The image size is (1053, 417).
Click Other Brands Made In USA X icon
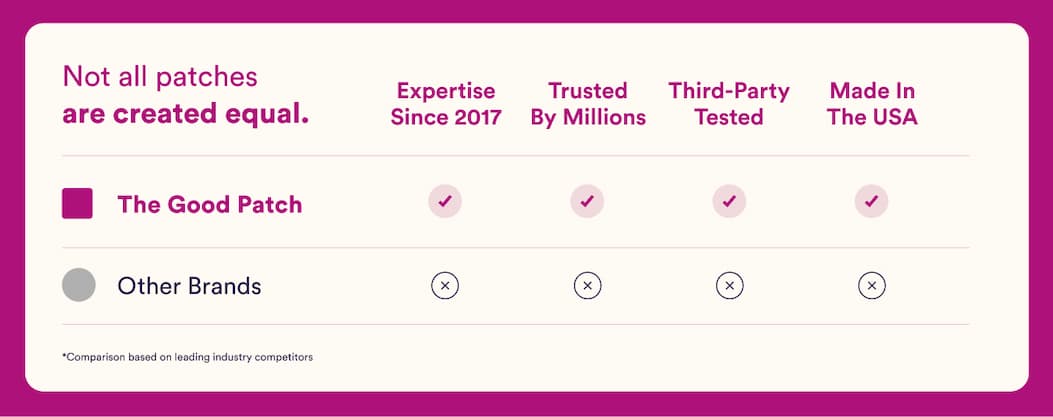tap(872, 286)
